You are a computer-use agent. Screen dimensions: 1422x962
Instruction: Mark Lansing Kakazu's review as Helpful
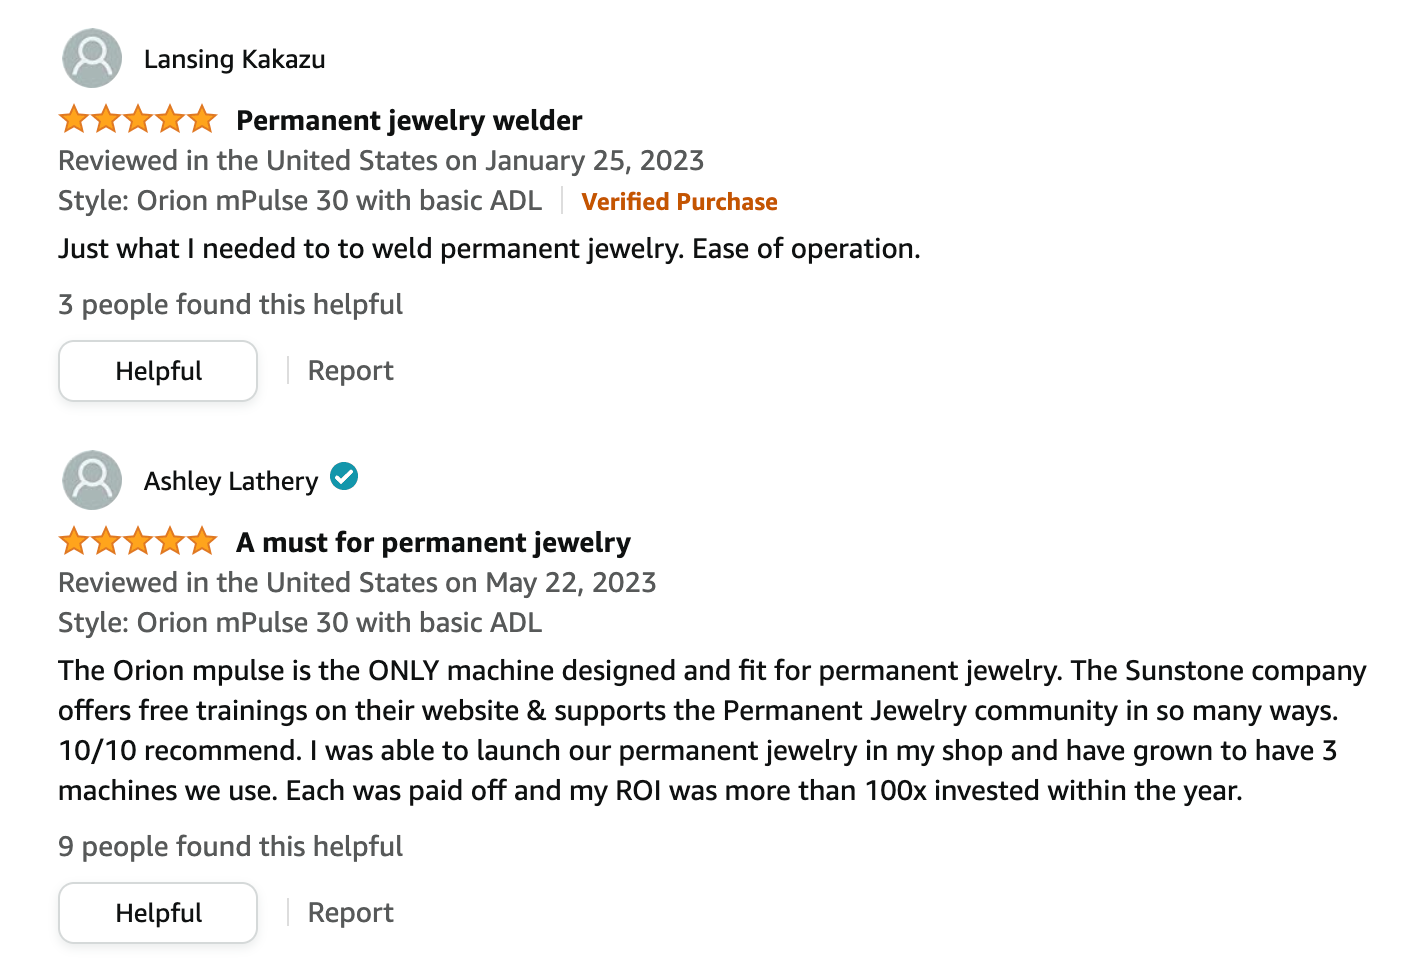click(x=158, y=371)
